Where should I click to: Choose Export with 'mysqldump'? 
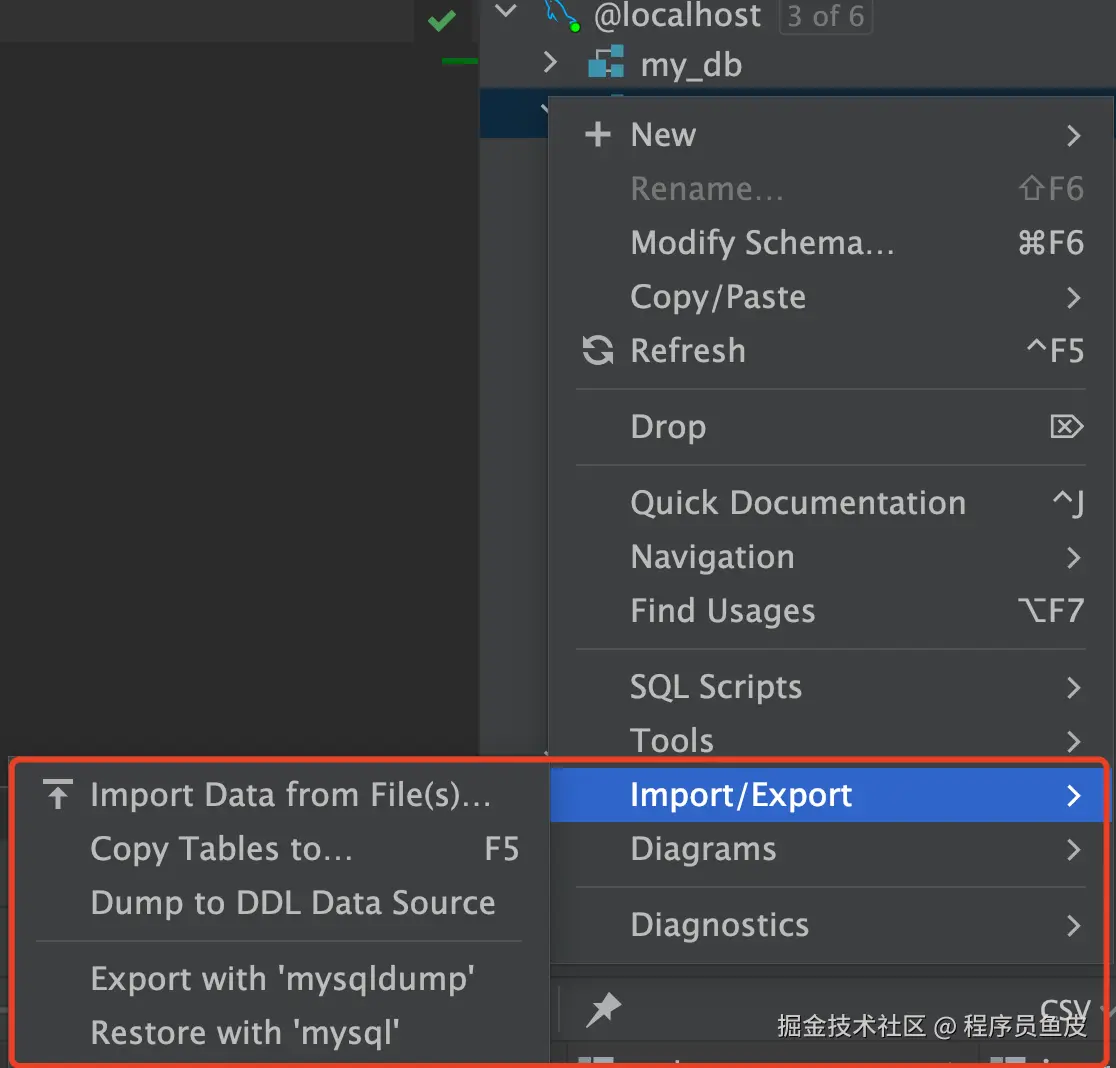pos(282,978)
